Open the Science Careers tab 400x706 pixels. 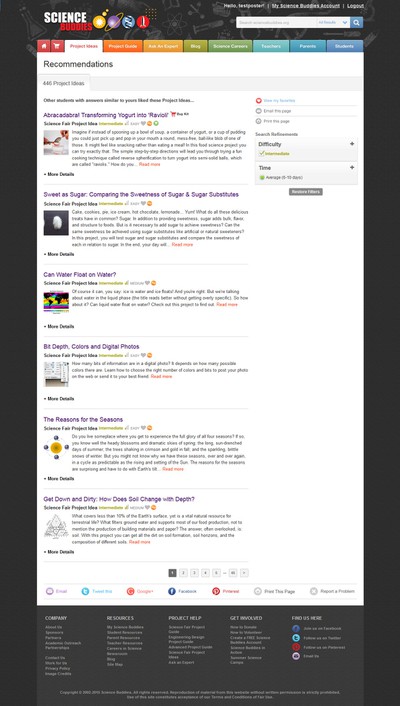(x=230, y=46)
